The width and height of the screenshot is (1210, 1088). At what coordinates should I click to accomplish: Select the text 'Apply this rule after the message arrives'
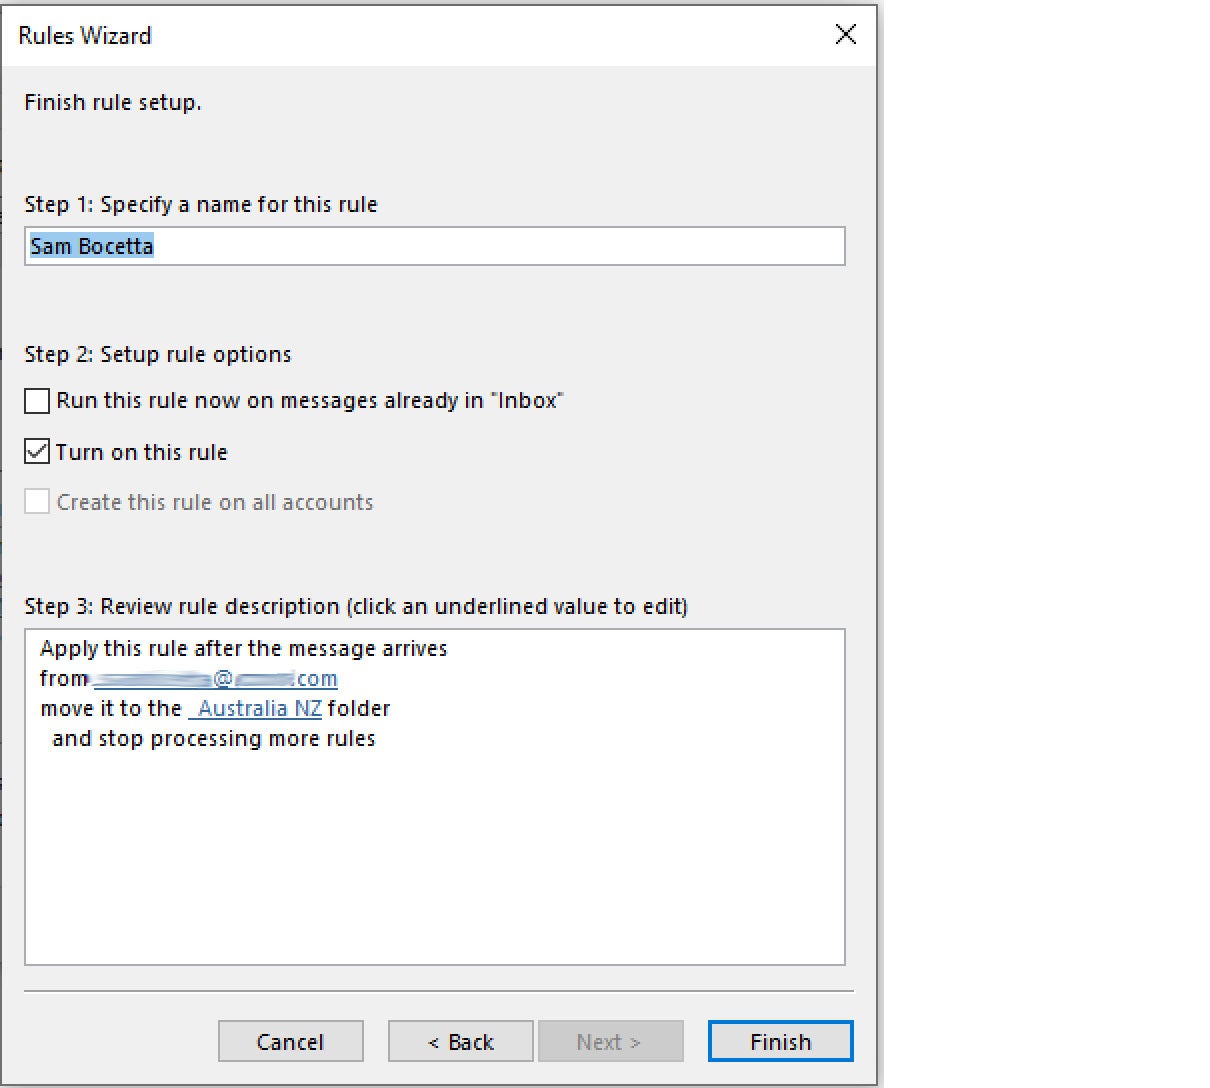click(x=244, y=649)
